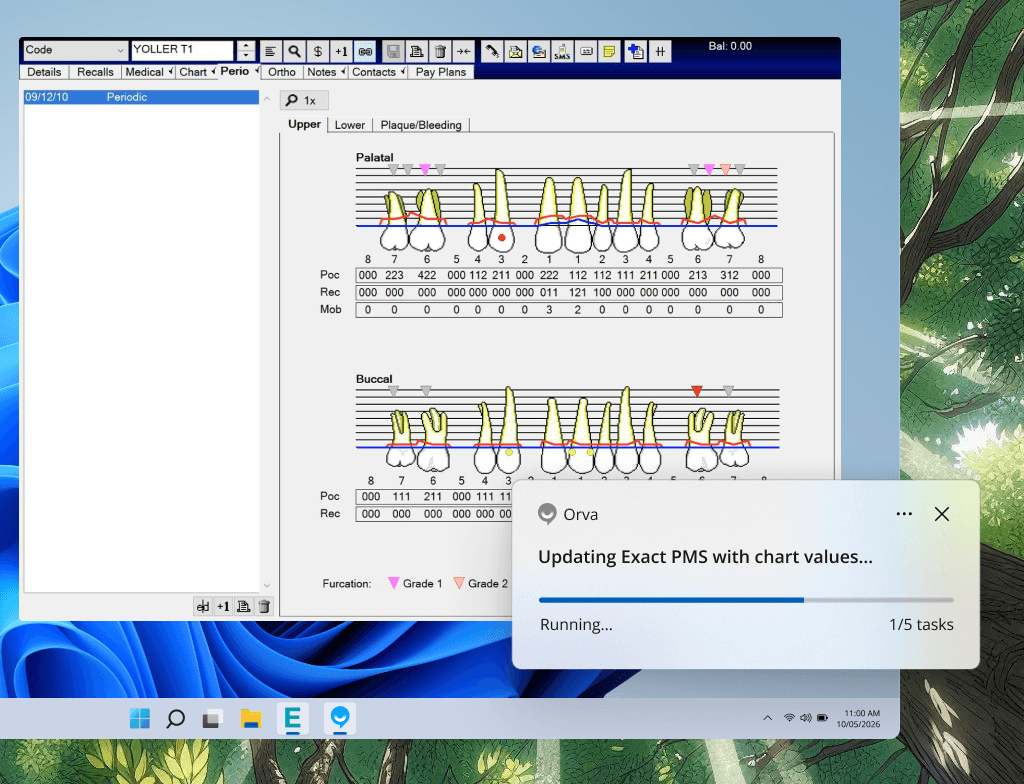
Task: Click the YOLLER T1 patient name field
Action: click(182, 50)
